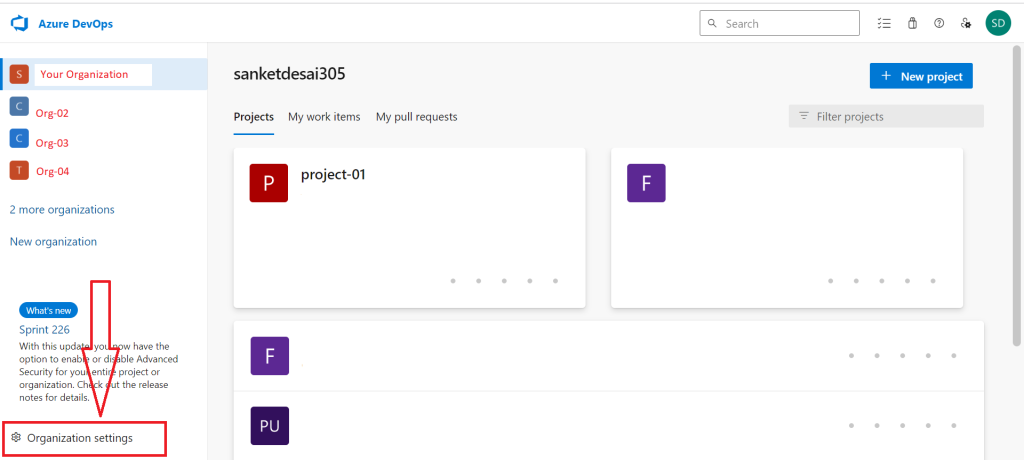Open the New organization link
This screenshot has width=1024, height=460.
point(53,242)
